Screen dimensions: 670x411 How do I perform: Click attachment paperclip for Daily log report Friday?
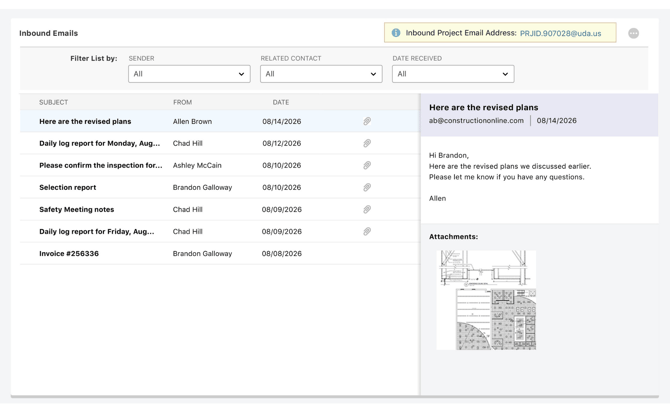367,232
